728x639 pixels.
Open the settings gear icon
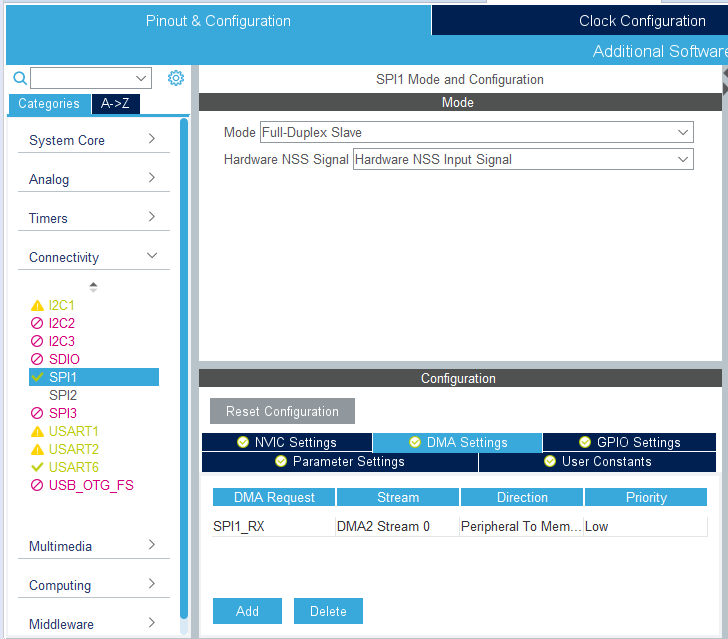176,78
